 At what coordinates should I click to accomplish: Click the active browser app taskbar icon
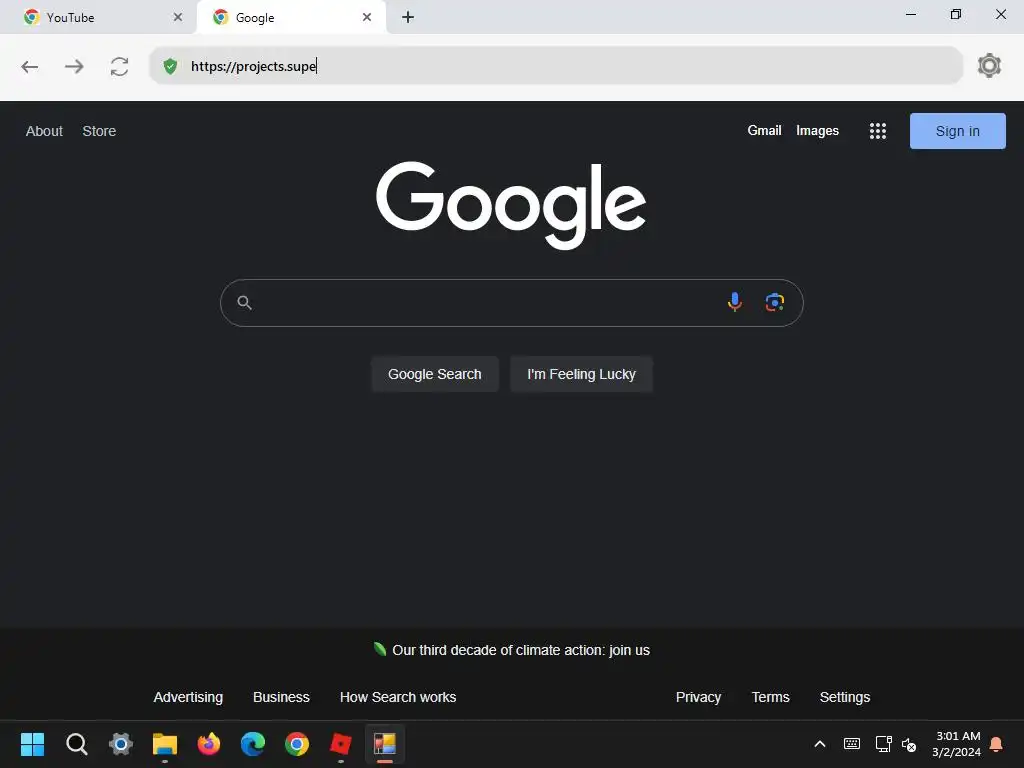click(x=385, y=744)
